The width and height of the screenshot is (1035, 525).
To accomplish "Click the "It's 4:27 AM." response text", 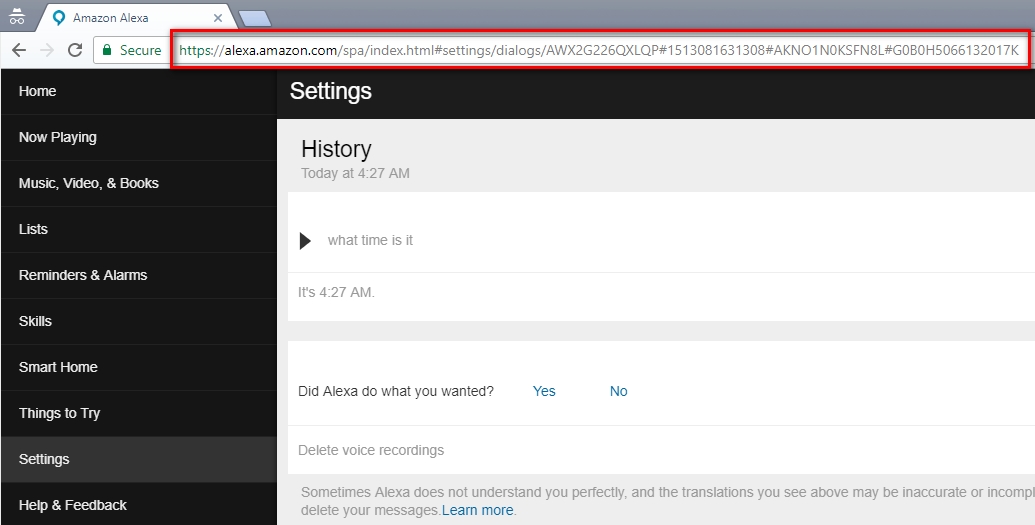I will (x=336, y=292).
